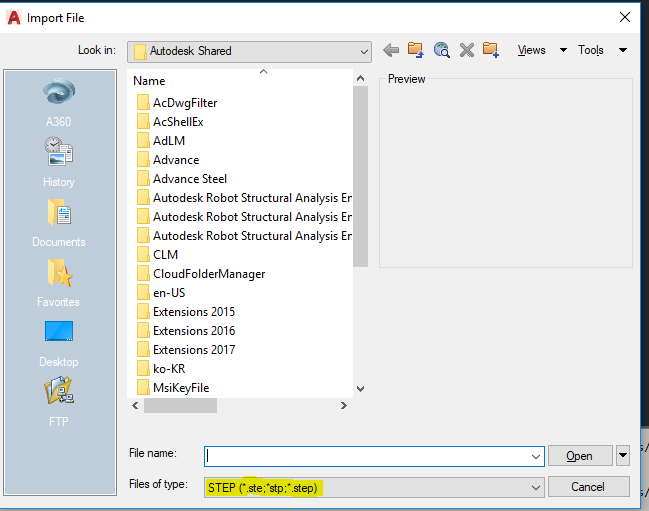This screenshot has height=511, width=649.
Task: Open the Documents shortcut
Action: click(x=59, y=223)
